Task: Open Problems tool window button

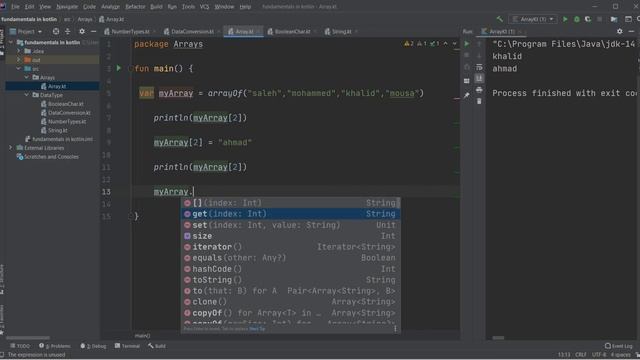Action: pos(55,346)
